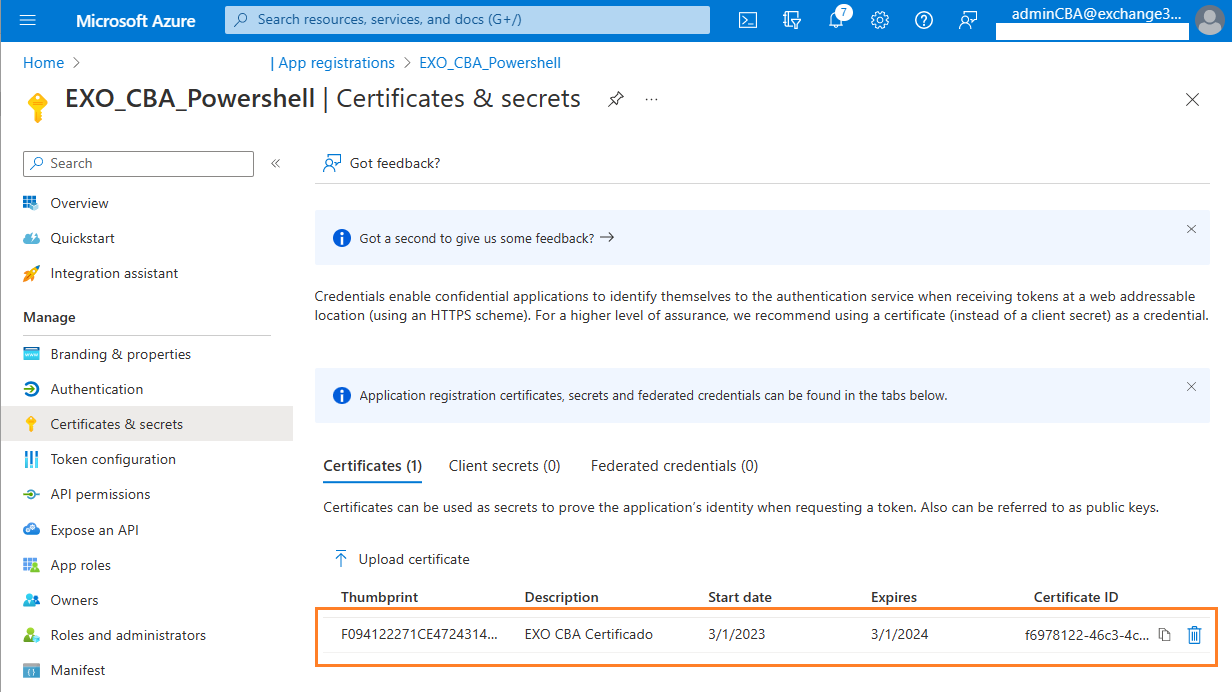Image resolution: width=1232 pixels, height=692 pixels.
Task: Switch to the Certificates (1) tab
Action: 373,466
